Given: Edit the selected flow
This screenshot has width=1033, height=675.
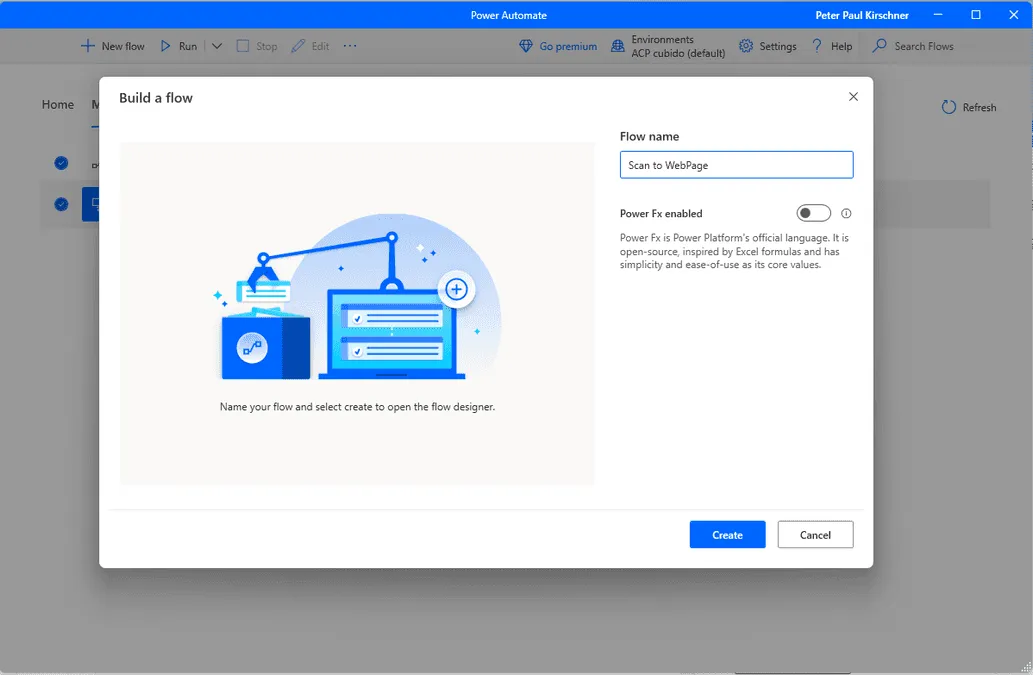Looking at the screenshot, I should click(x=309, y=46).
